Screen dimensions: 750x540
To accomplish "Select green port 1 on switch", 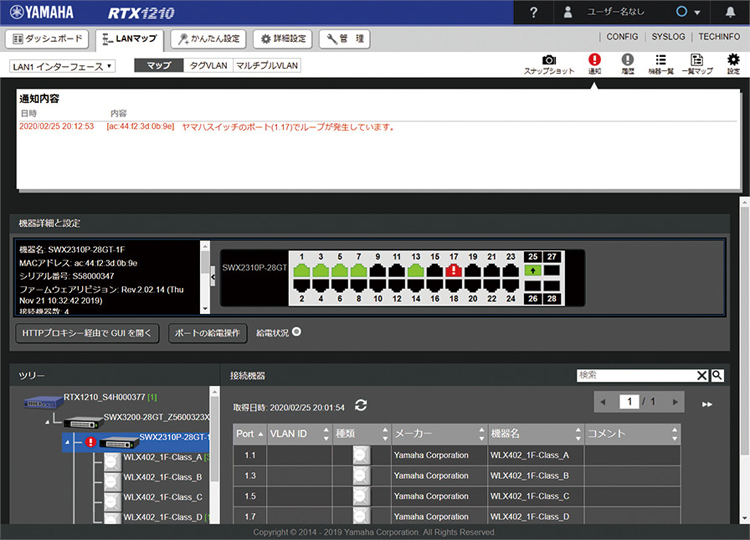I will click(301, 271).
